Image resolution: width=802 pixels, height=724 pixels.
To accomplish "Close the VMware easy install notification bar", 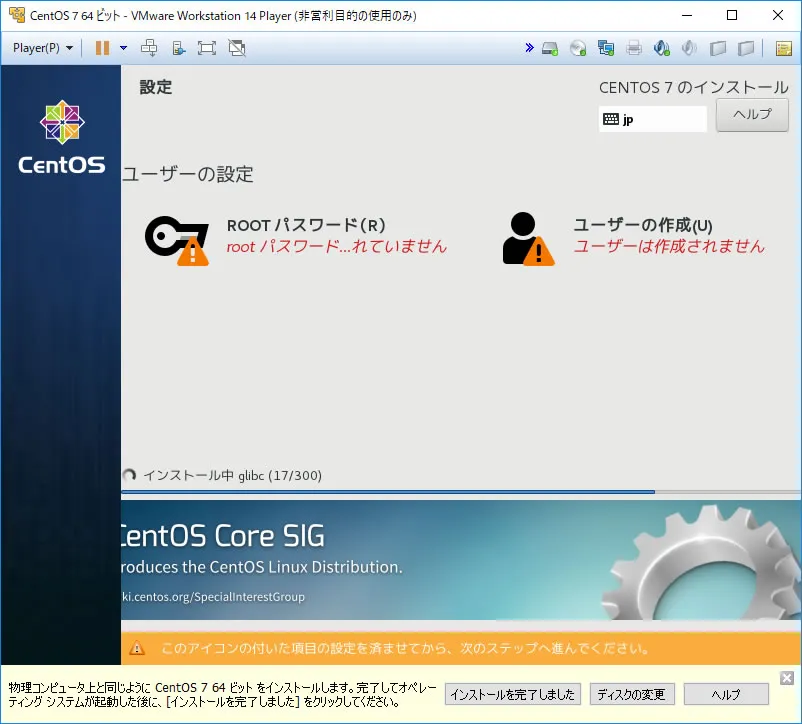I will pos(787,678).
